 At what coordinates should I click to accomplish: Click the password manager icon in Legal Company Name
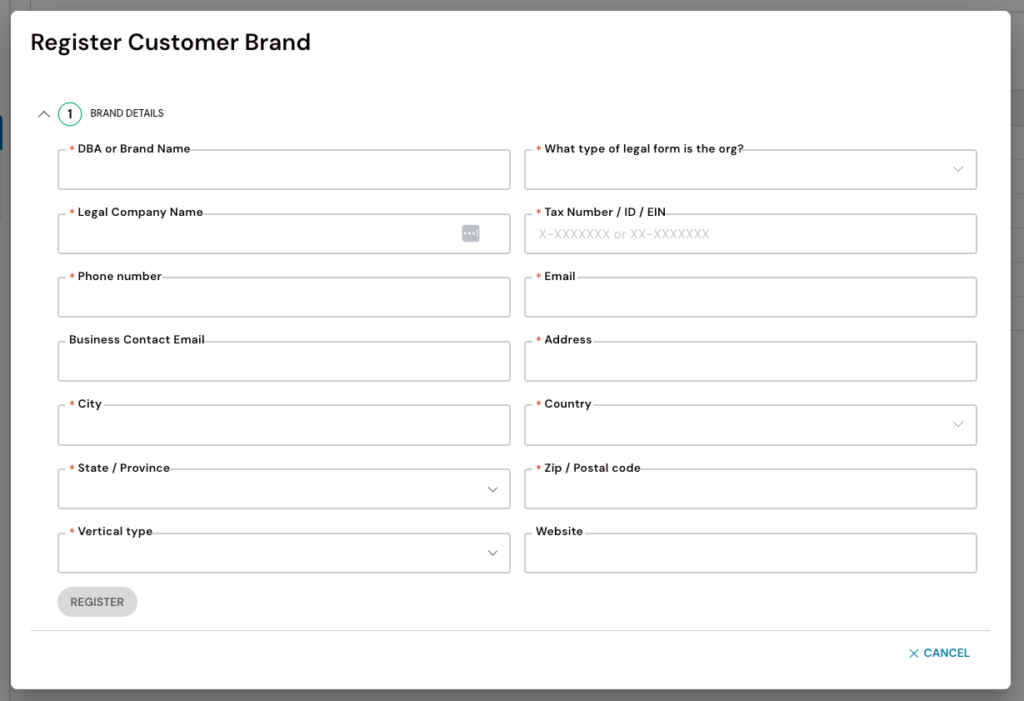pyautogui.click(x=470, y=233)
